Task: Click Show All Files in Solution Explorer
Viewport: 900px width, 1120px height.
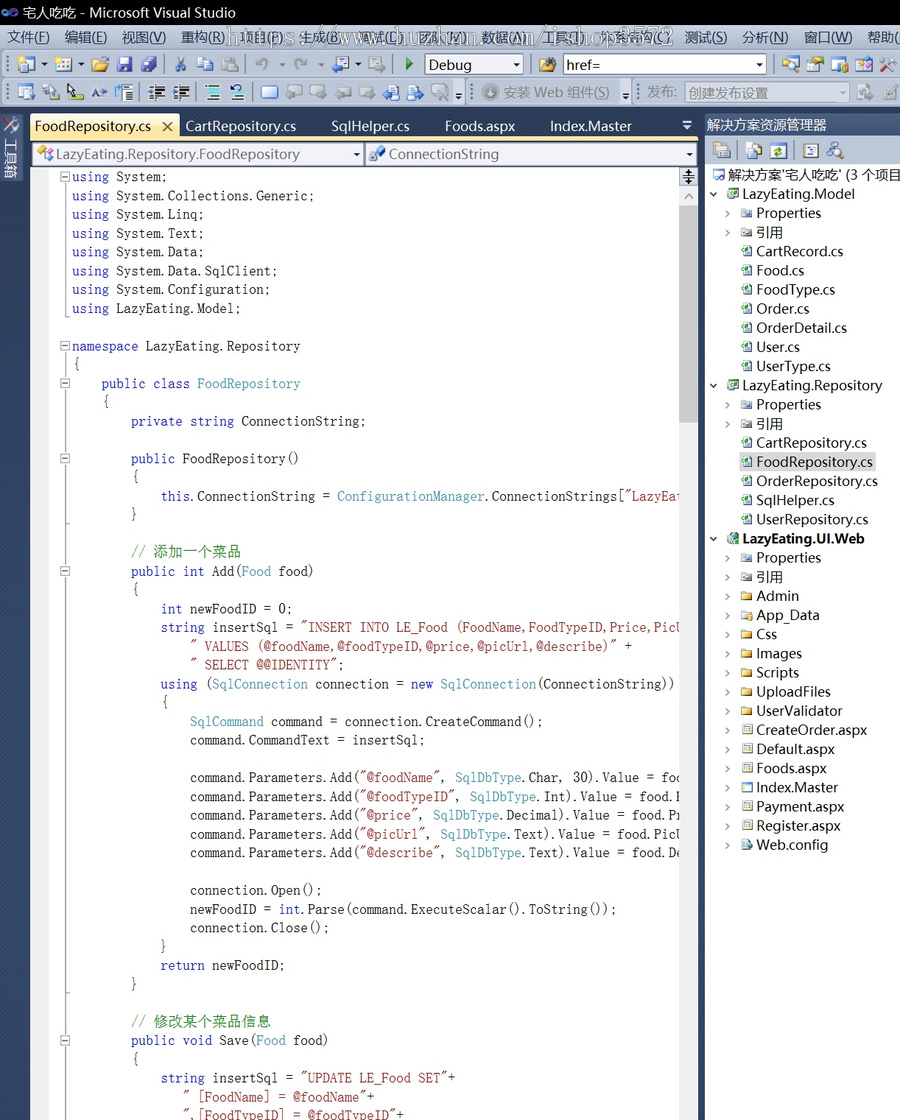Action: click(754, 150)
